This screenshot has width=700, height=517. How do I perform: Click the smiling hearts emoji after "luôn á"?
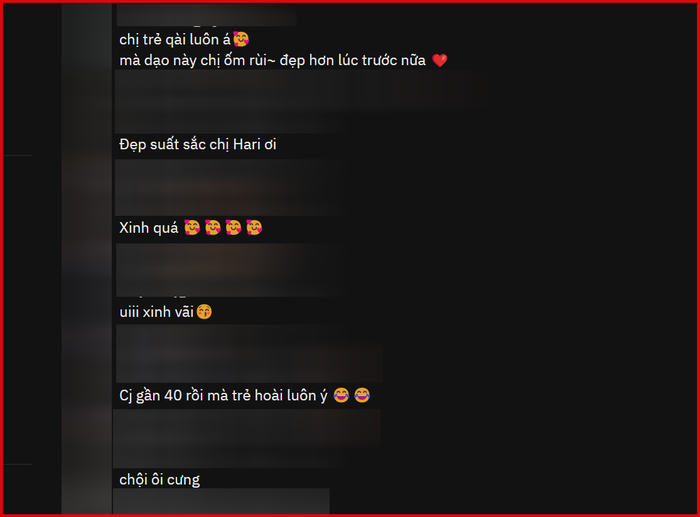[x=241, y=39]
